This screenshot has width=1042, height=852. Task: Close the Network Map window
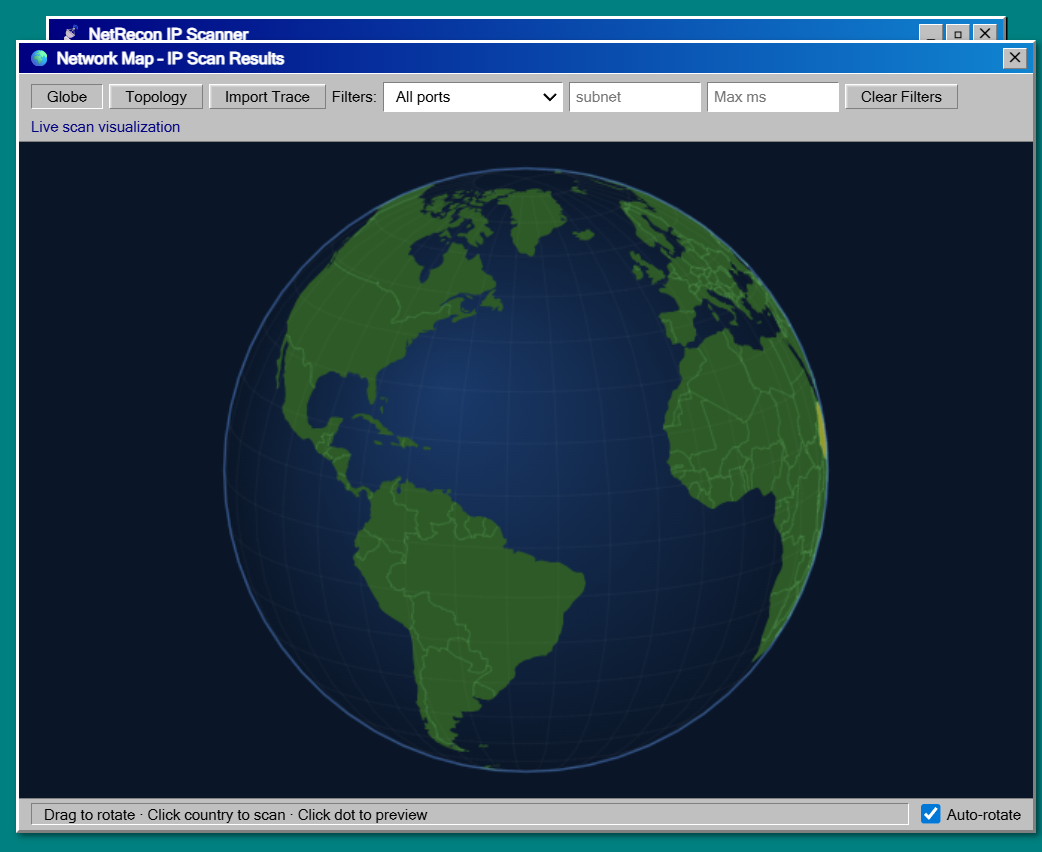pyautogui.click(x=1015, y=58)
